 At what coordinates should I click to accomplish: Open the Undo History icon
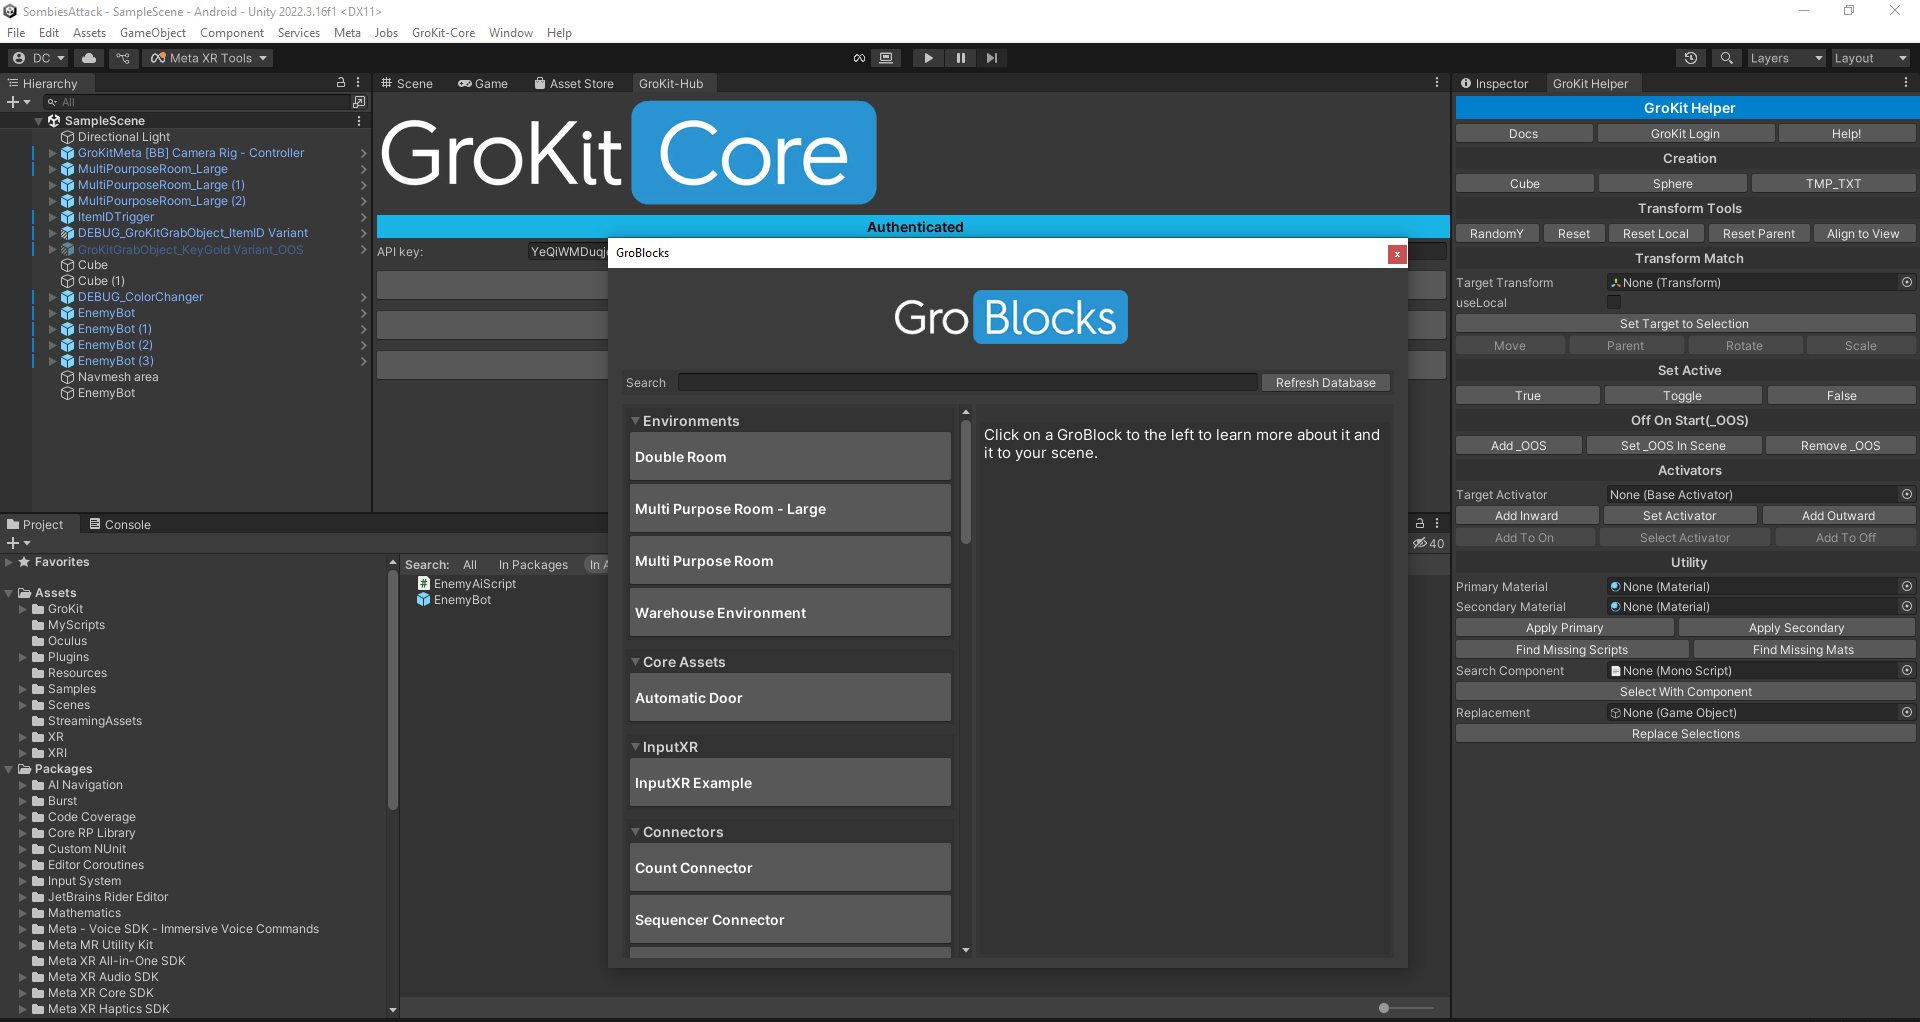pyautogui.click(x=1691, y=58)
